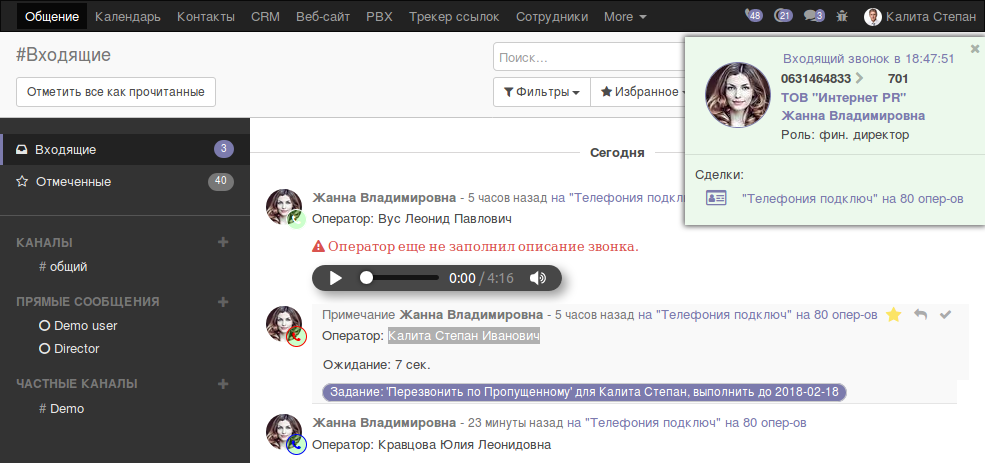The image size is (985, 463).
Task: Click the caller photo in incoming call popup
Action: click(737, 95)
